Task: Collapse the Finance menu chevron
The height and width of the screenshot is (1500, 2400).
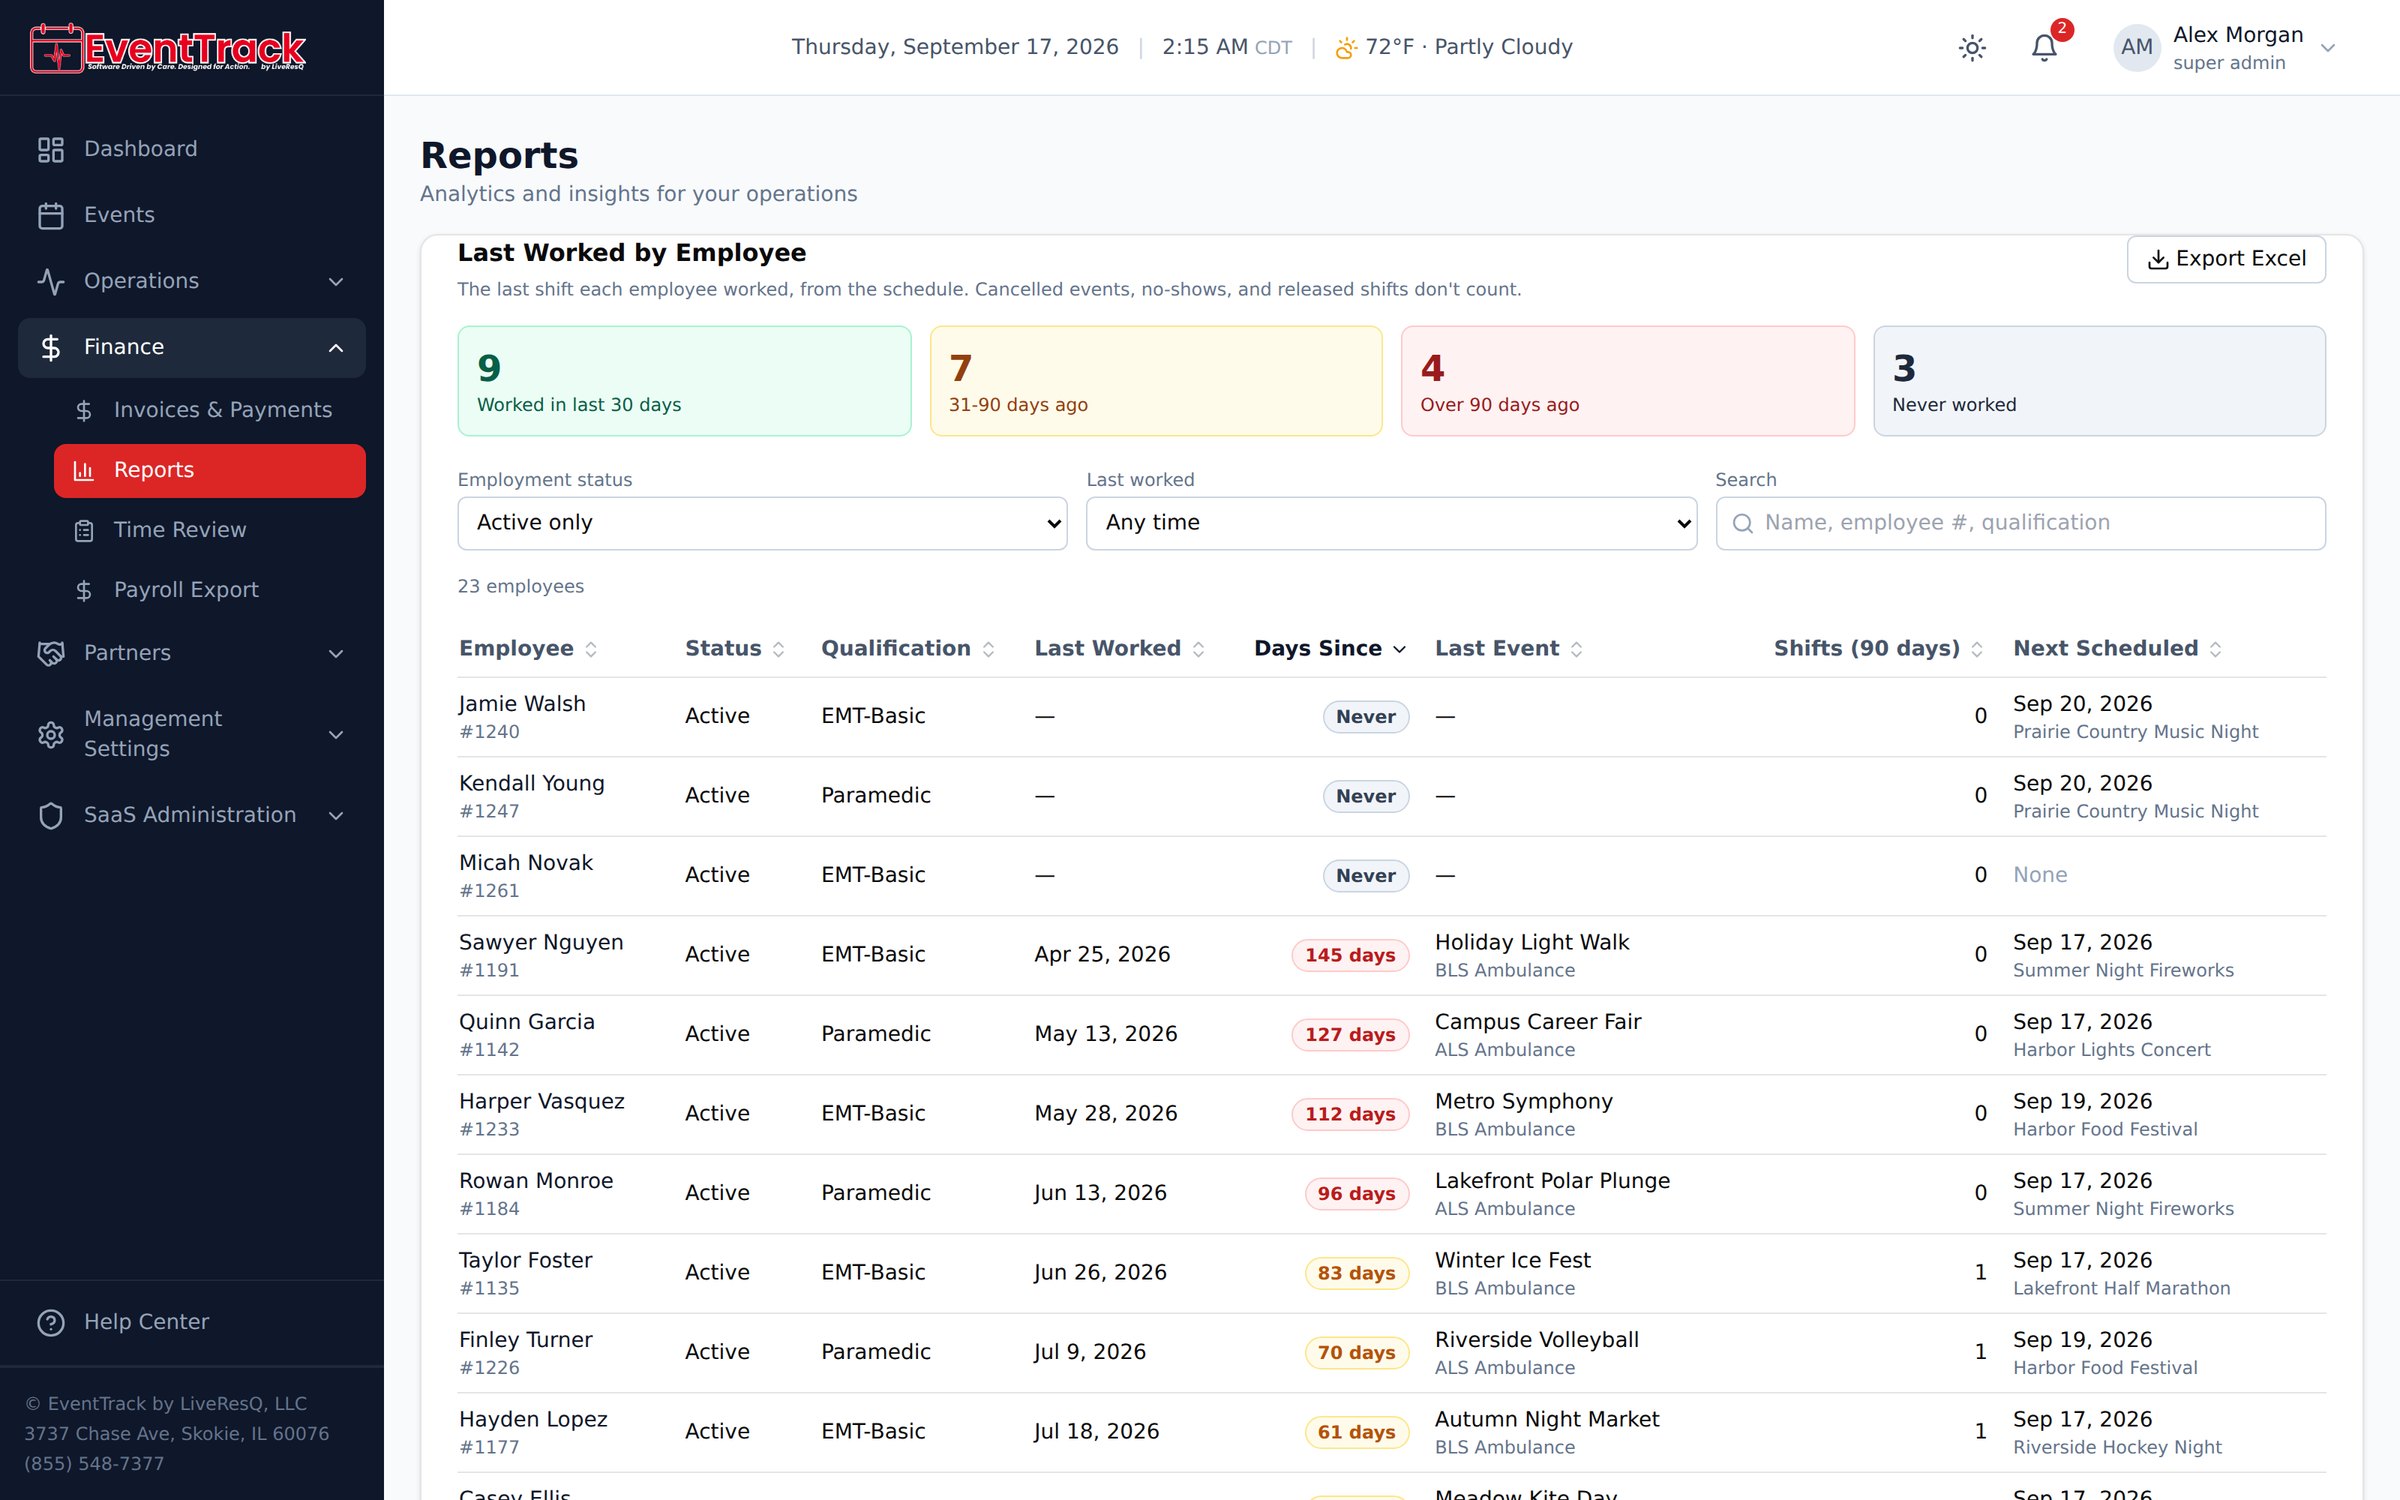Action: point(336,348)
